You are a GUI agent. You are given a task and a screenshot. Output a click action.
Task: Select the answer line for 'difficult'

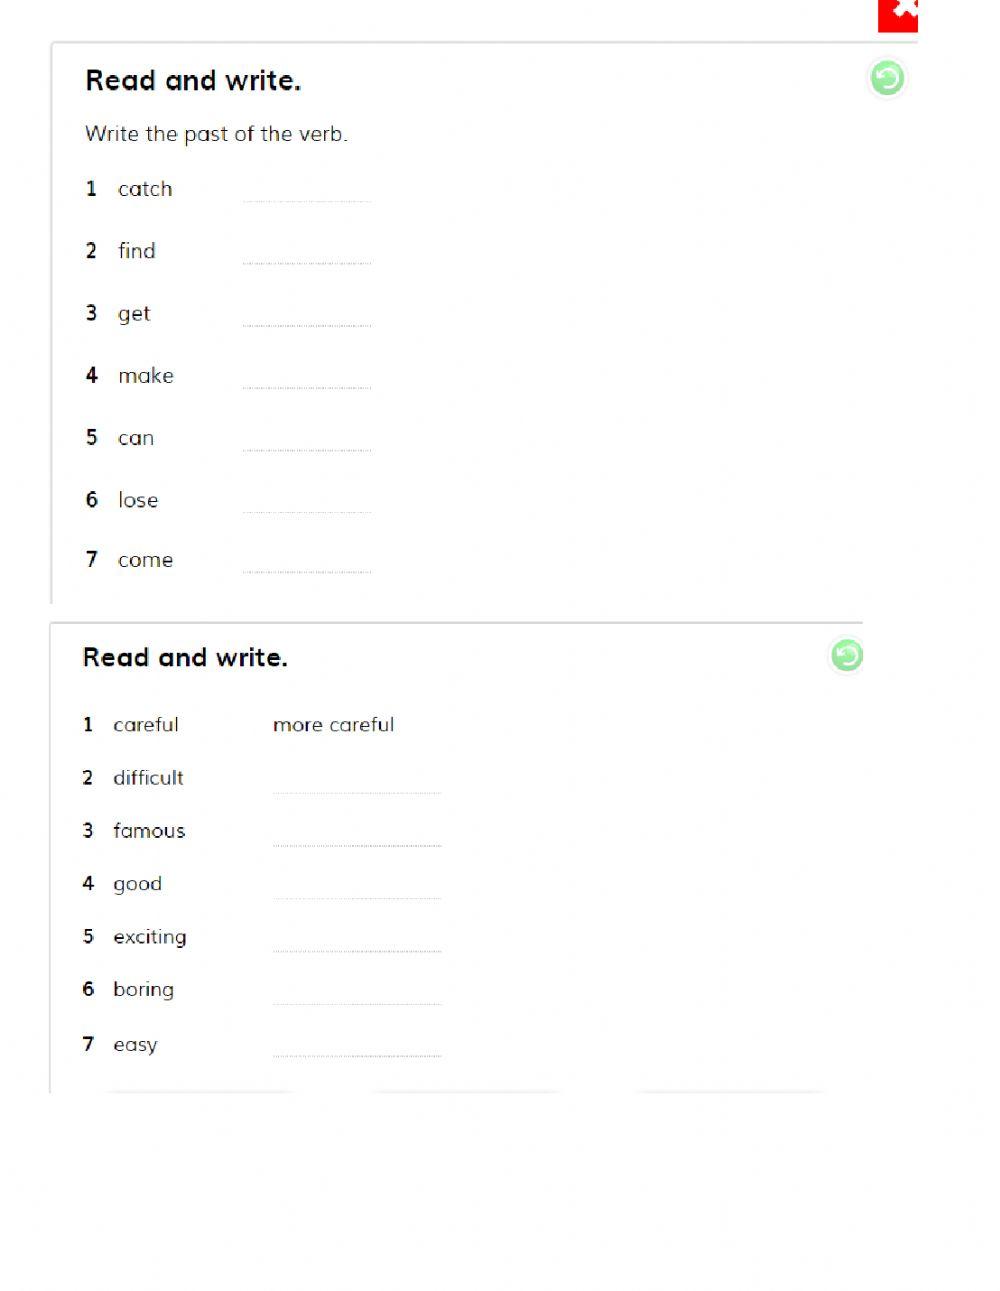pos(356,781)
